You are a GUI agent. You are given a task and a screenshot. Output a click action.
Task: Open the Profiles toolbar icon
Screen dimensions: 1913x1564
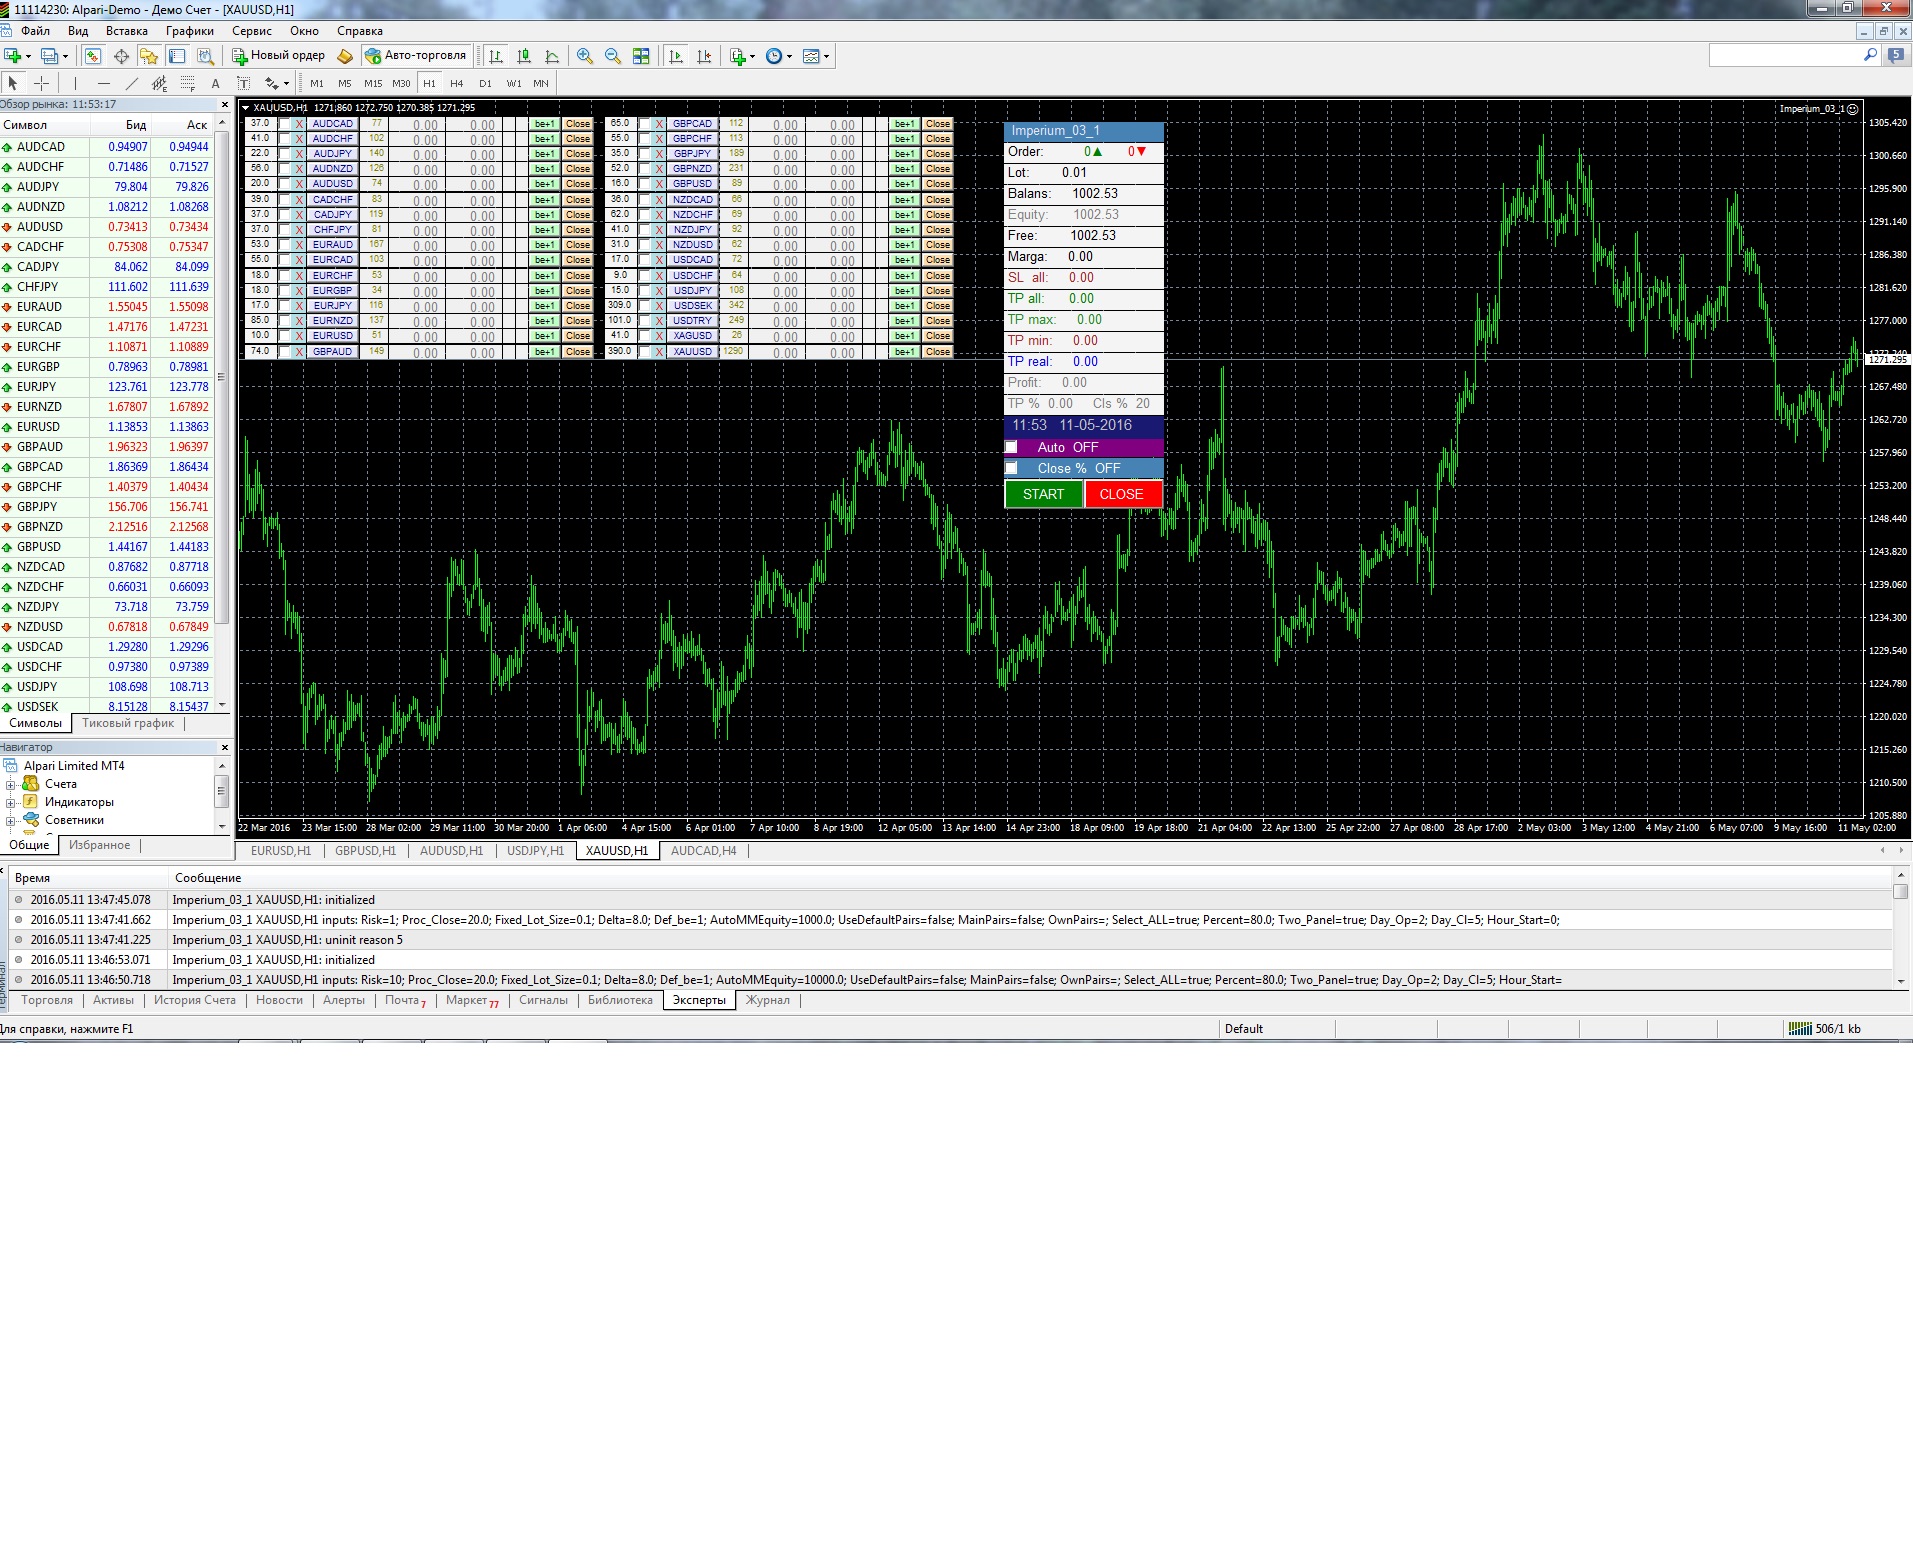50,56
